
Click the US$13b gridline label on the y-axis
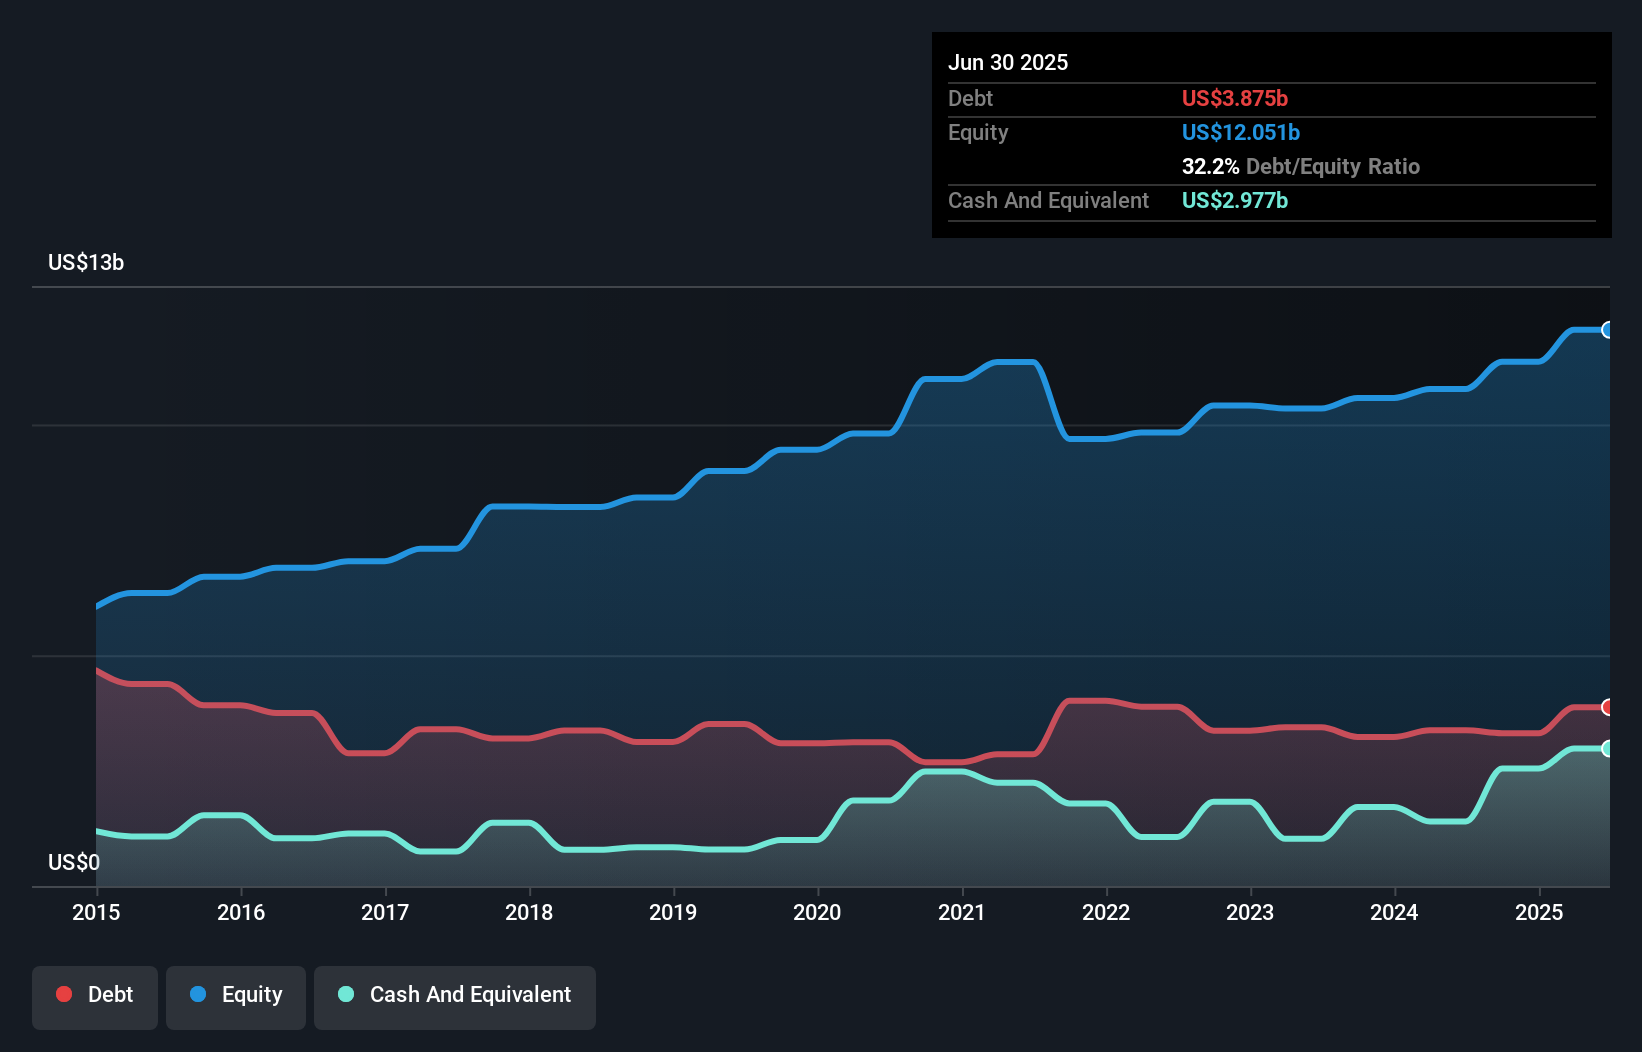(86, 263)
